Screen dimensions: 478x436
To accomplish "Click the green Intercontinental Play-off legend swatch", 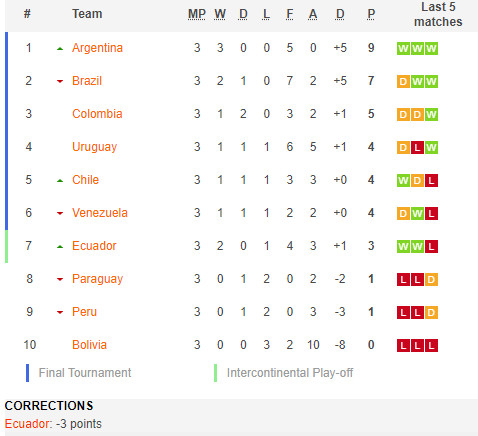I will [x=215, y=373].
